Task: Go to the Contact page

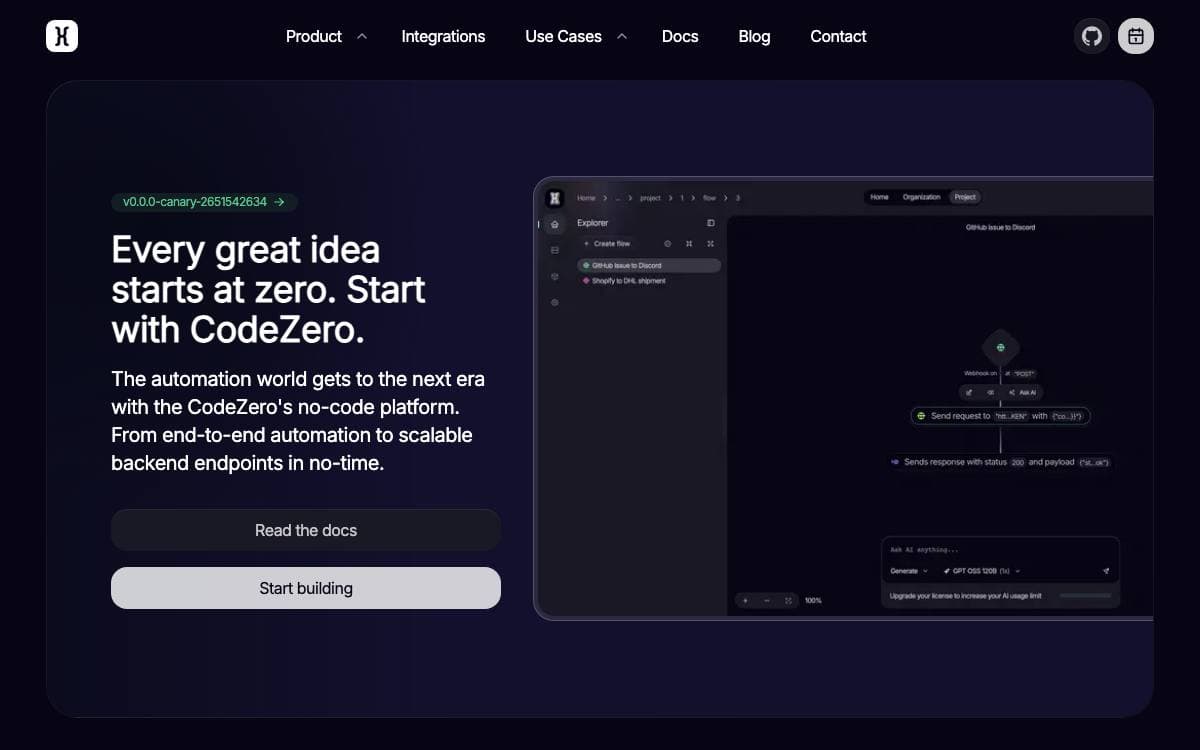Action: coord(838,36)
